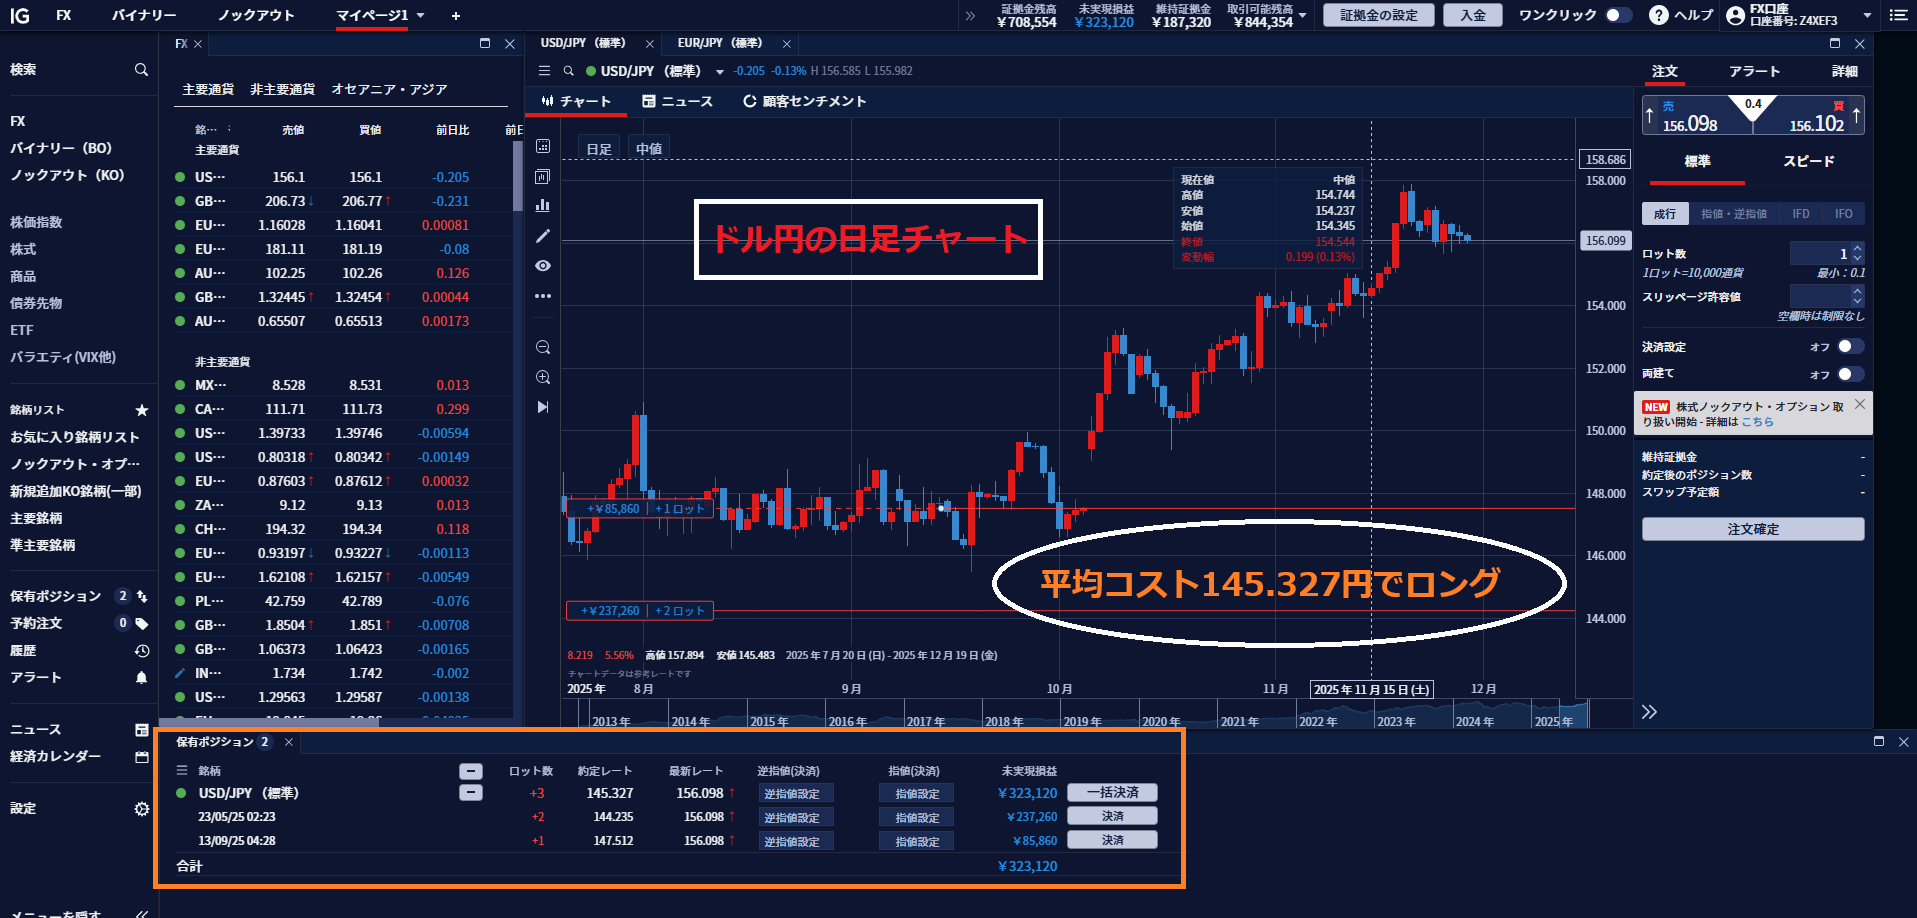This screenshot has width=1917, height=918.
Task: Click the 一括決済 close-all button
Action: tap(1112, 793)
